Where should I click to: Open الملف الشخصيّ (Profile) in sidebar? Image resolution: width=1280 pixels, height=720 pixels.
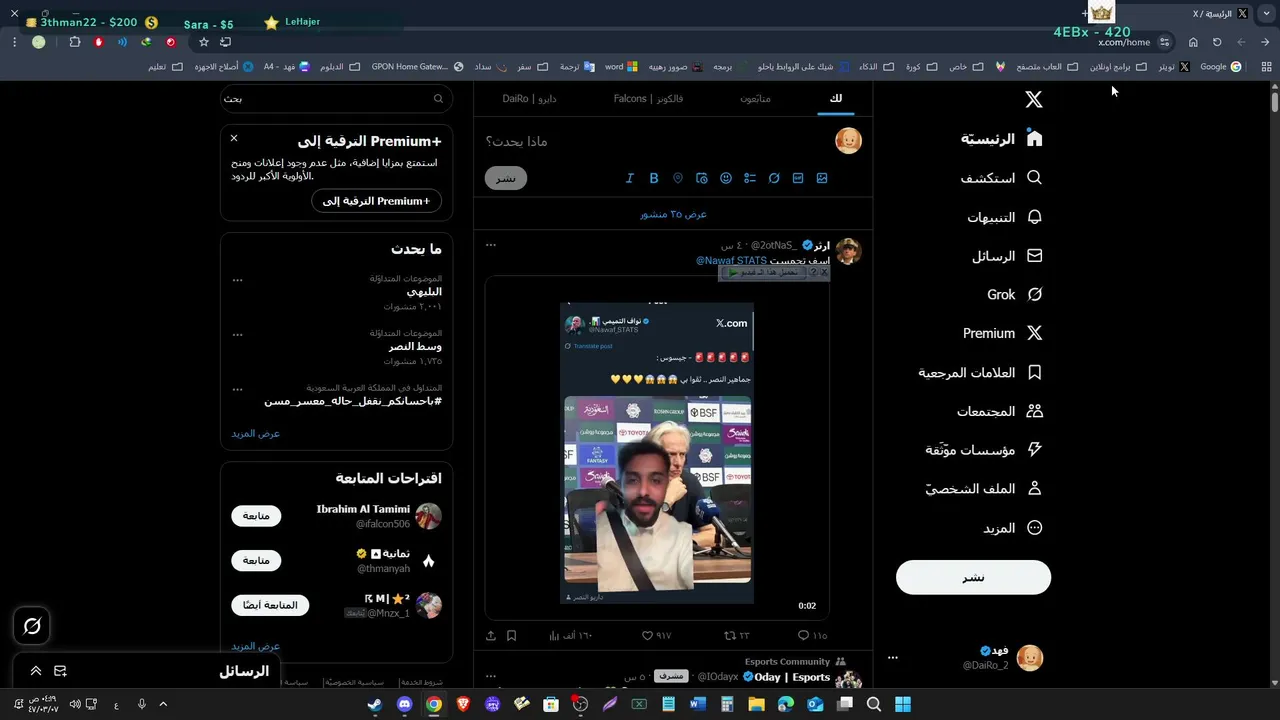(x=984, y=489)
